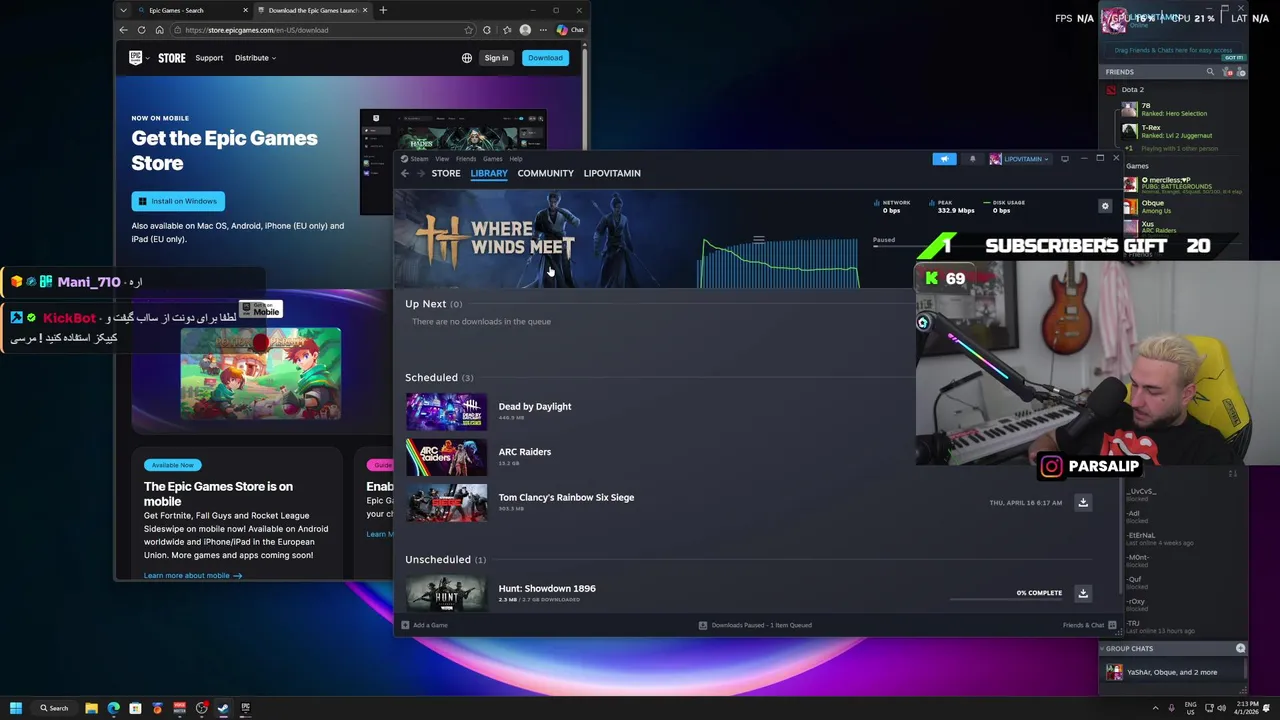Click Sign in on Epic Games Store
The width and height of the screenshot is (1280, 720).
496,58
